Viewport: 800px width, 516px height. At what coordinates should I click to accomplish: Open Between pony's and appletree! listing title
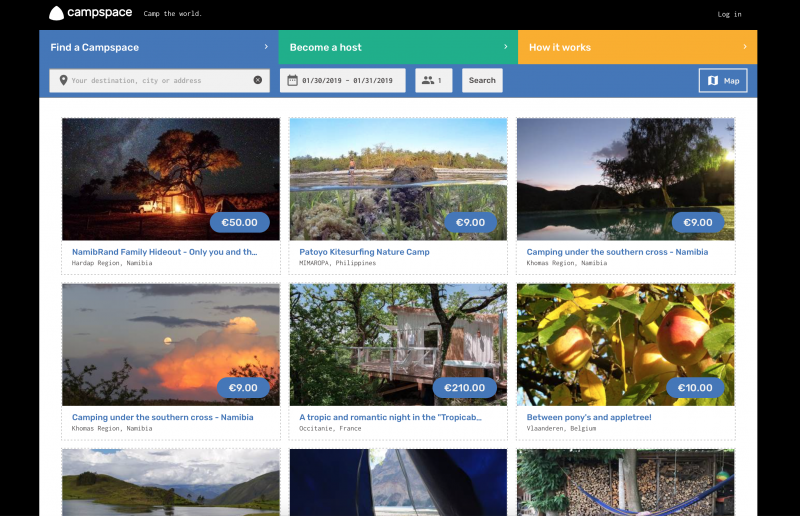point(589,417)
